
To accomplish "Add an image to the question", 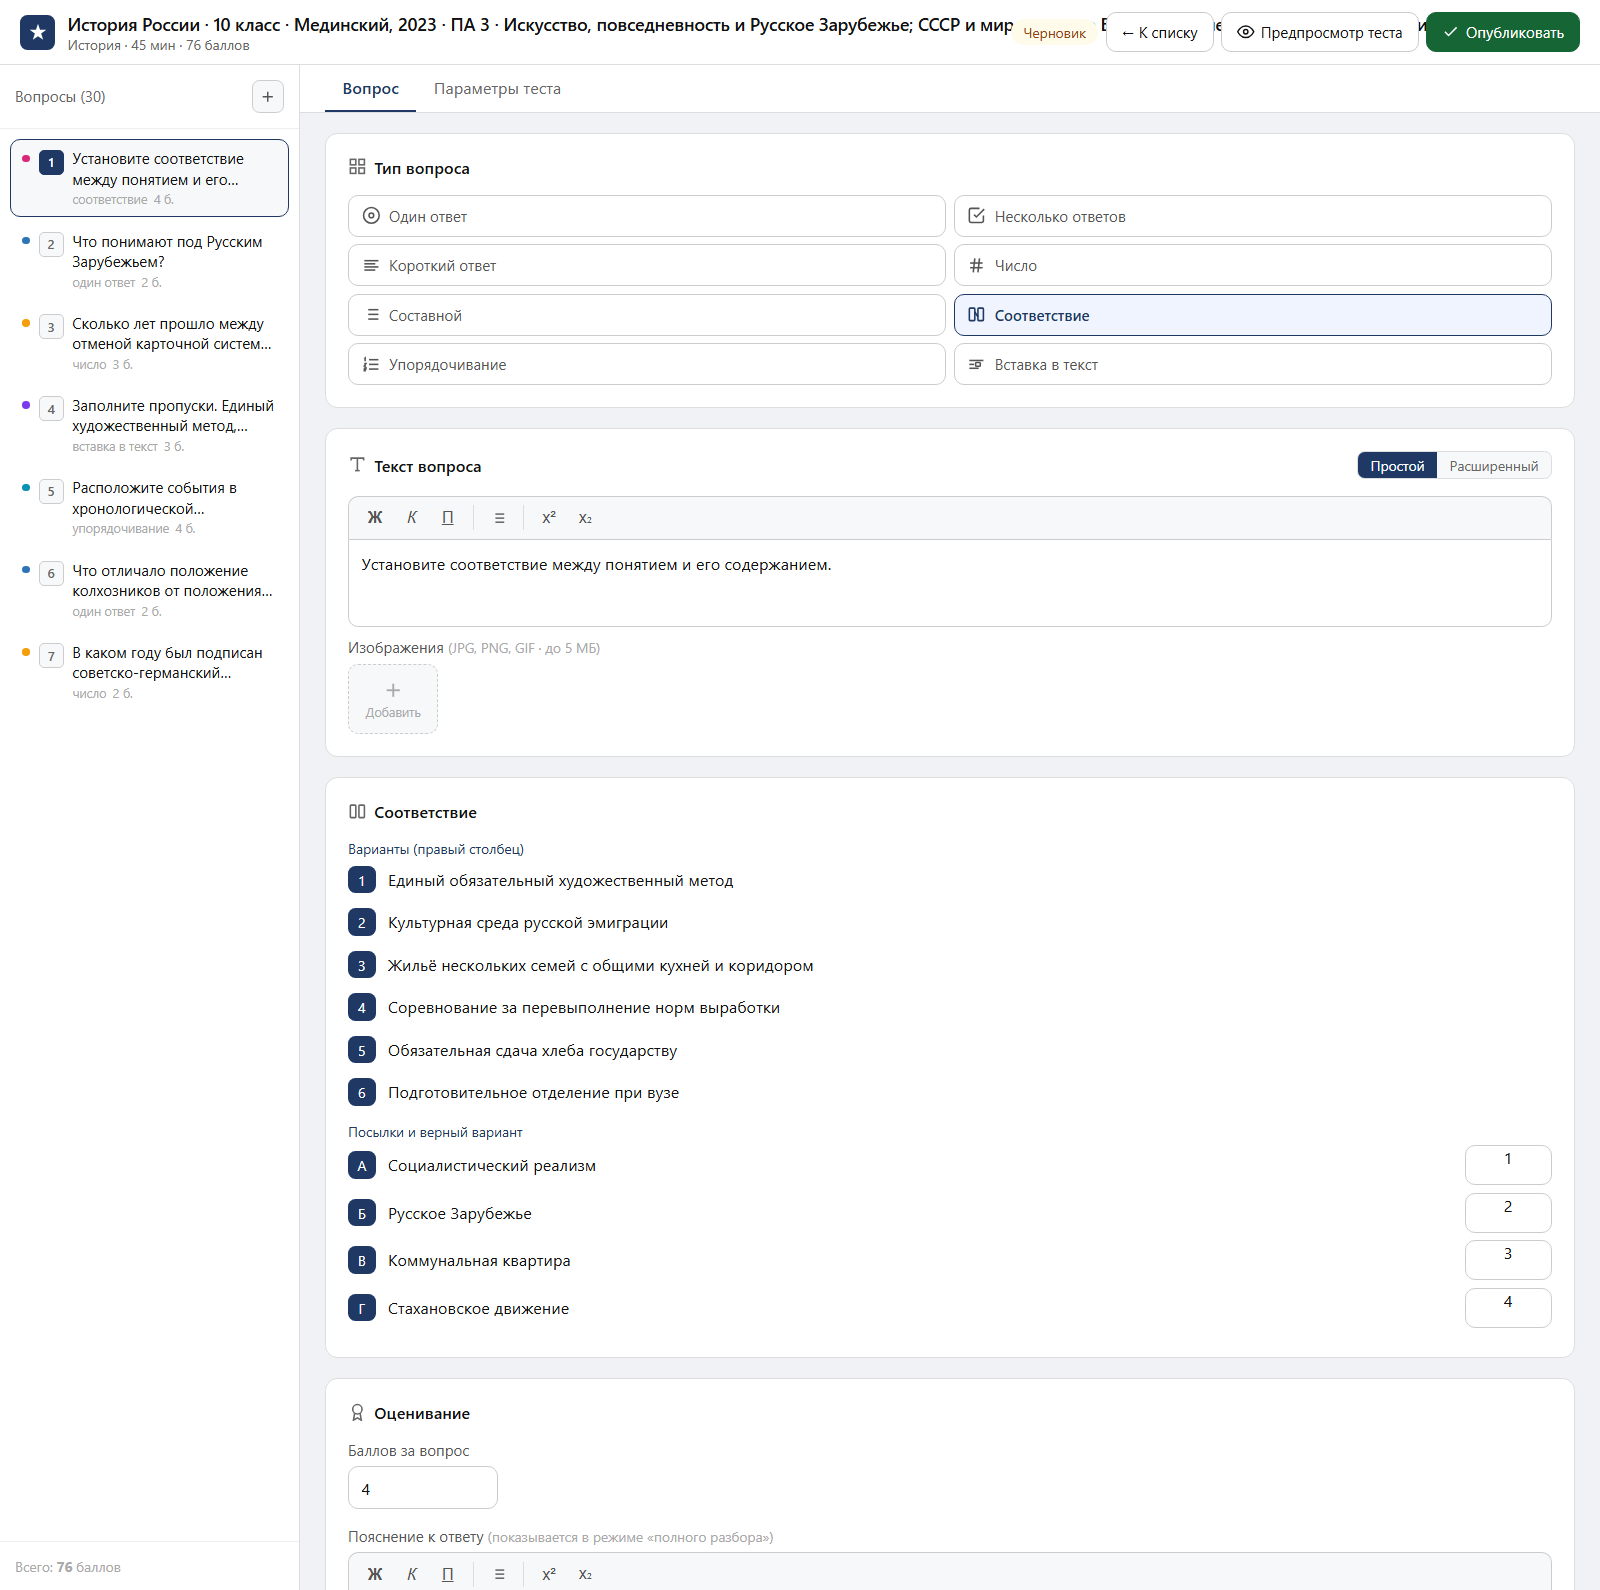I will [393, 699].
